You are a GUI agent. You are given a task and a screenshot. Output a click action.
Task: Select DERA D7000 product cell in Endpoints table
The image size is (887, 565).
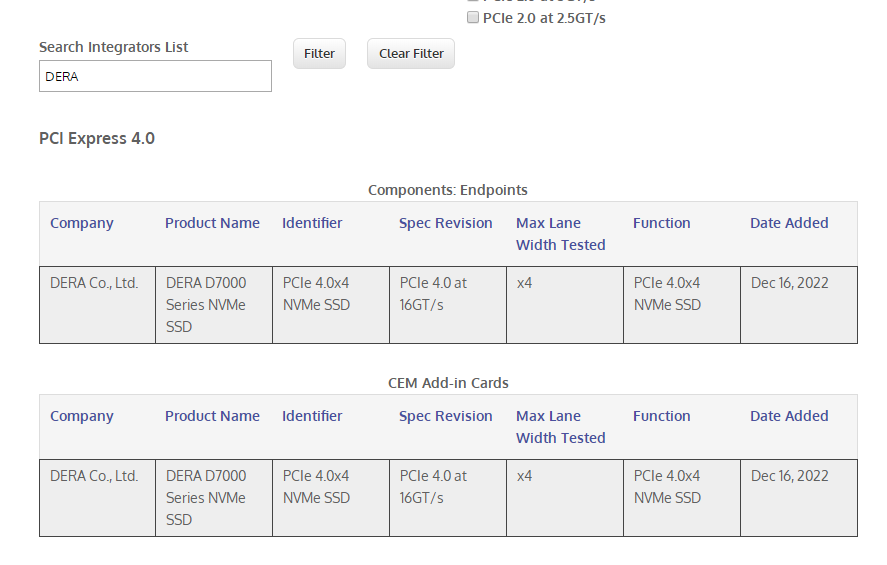206,305
